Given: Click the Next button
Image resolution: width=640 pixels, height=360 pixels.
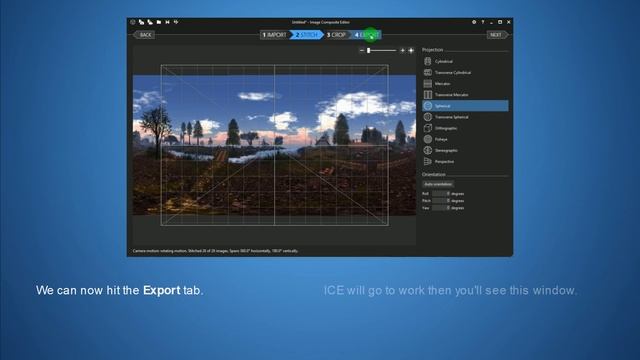Looking at the screenshot, I should point(496,35).
